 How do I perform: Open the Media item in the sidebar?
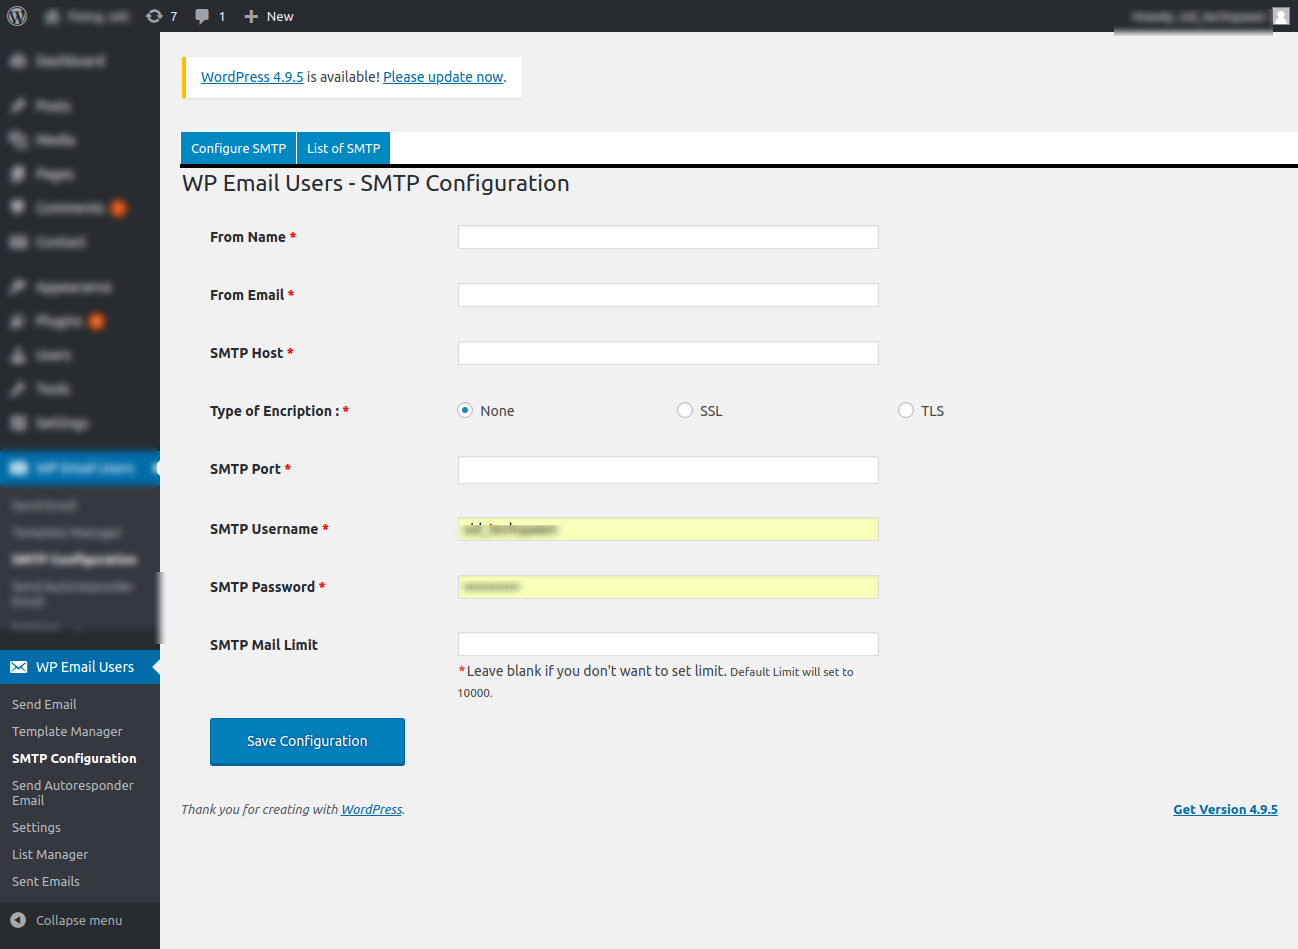80,140
